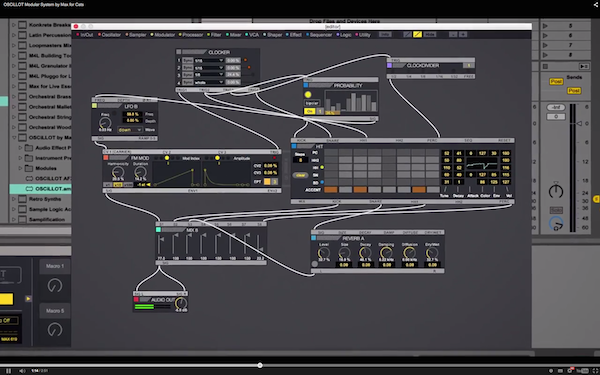Expand the Konkrete Breaks pack in browser
The image size is (600, 375).
pos(14,25)
